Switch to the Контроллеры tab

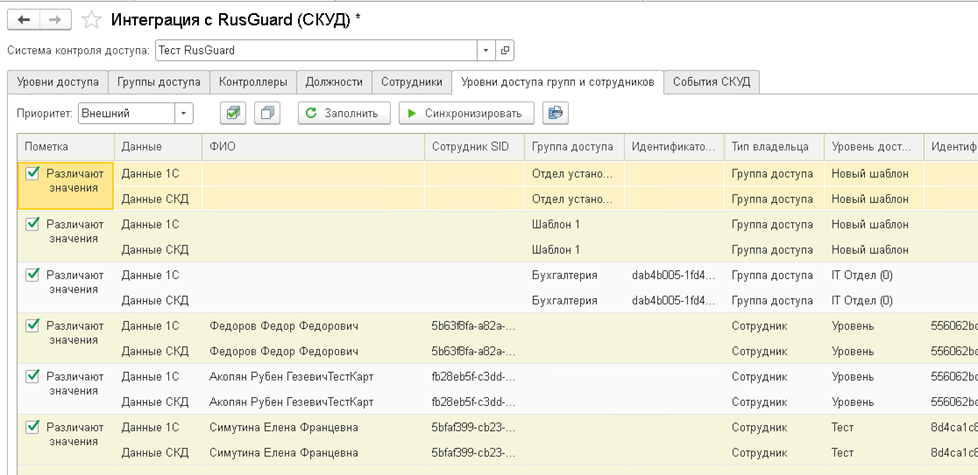[x=253, y=82]
